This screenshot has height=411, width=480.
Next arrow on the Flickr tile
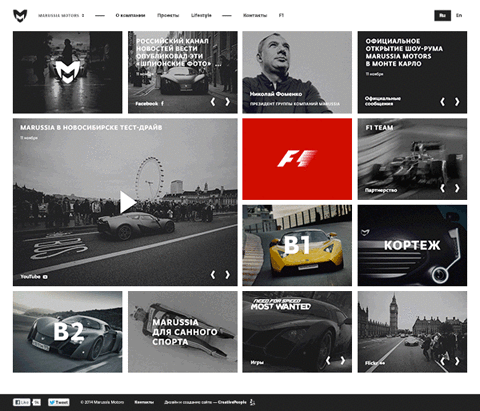pos(457,361)
